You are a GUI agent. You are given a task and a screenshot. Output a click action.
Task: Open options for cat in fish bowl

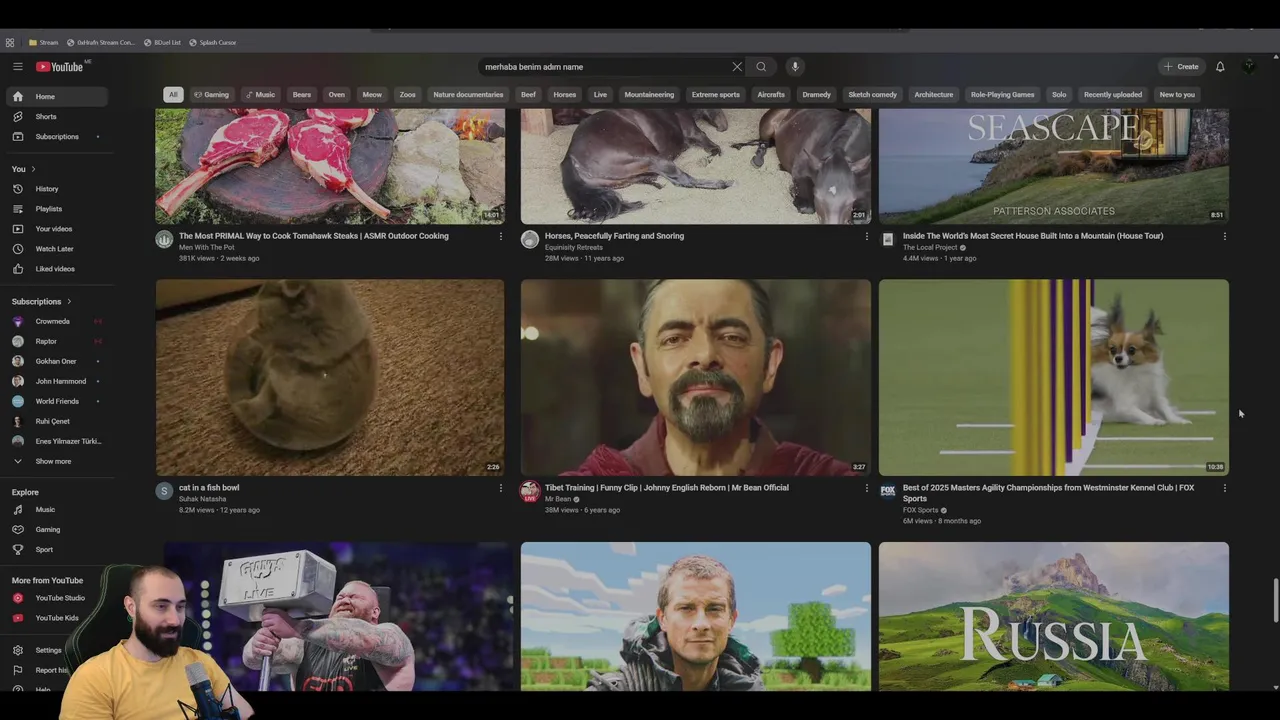501,488
